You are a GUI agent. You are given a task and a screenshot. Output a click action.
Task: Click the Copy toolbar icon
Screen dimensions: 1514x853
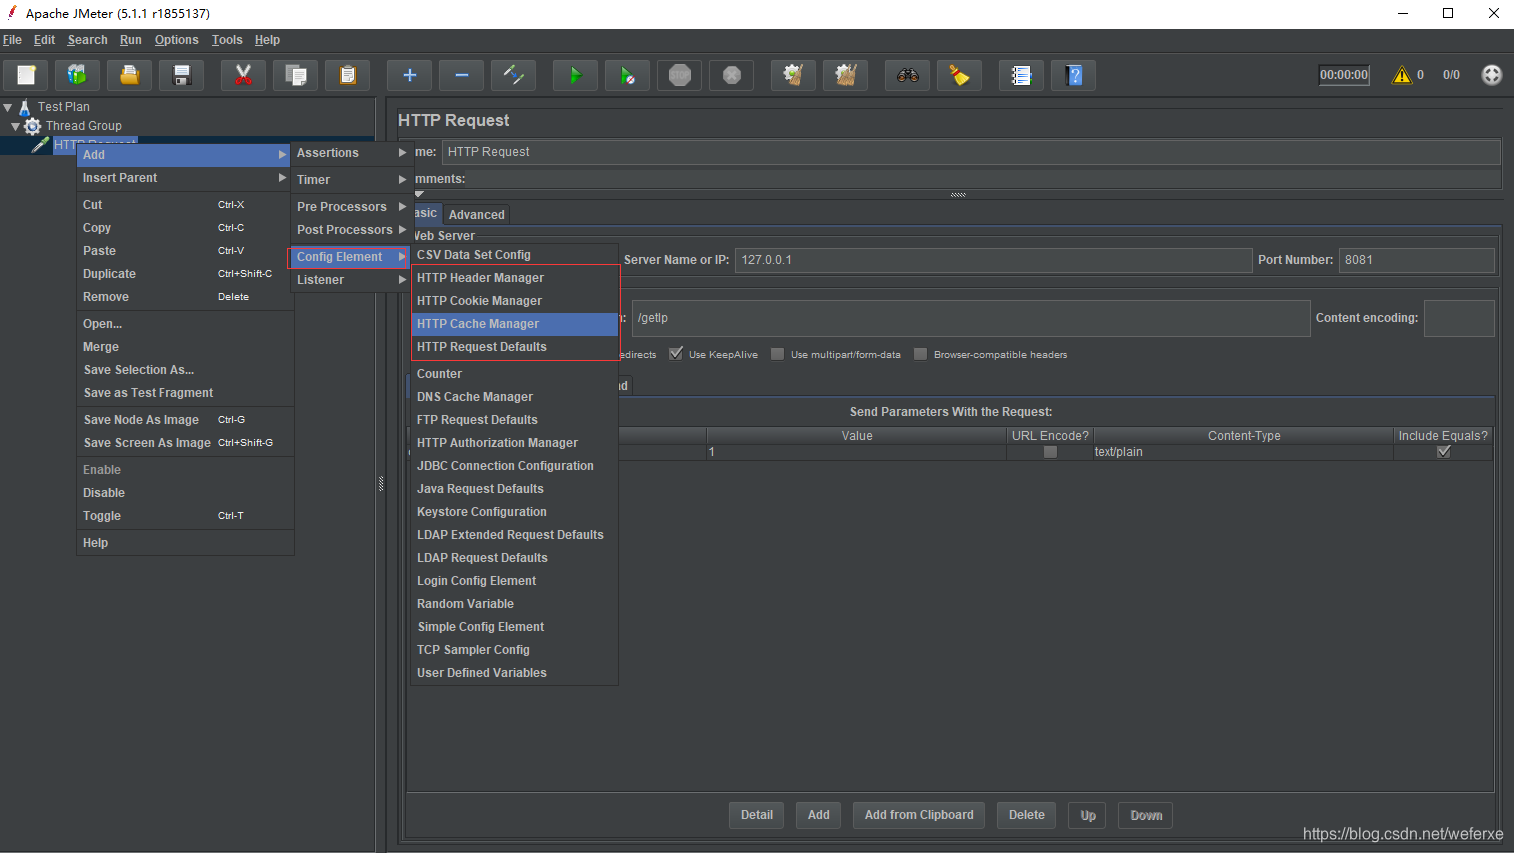coord(295,75)
